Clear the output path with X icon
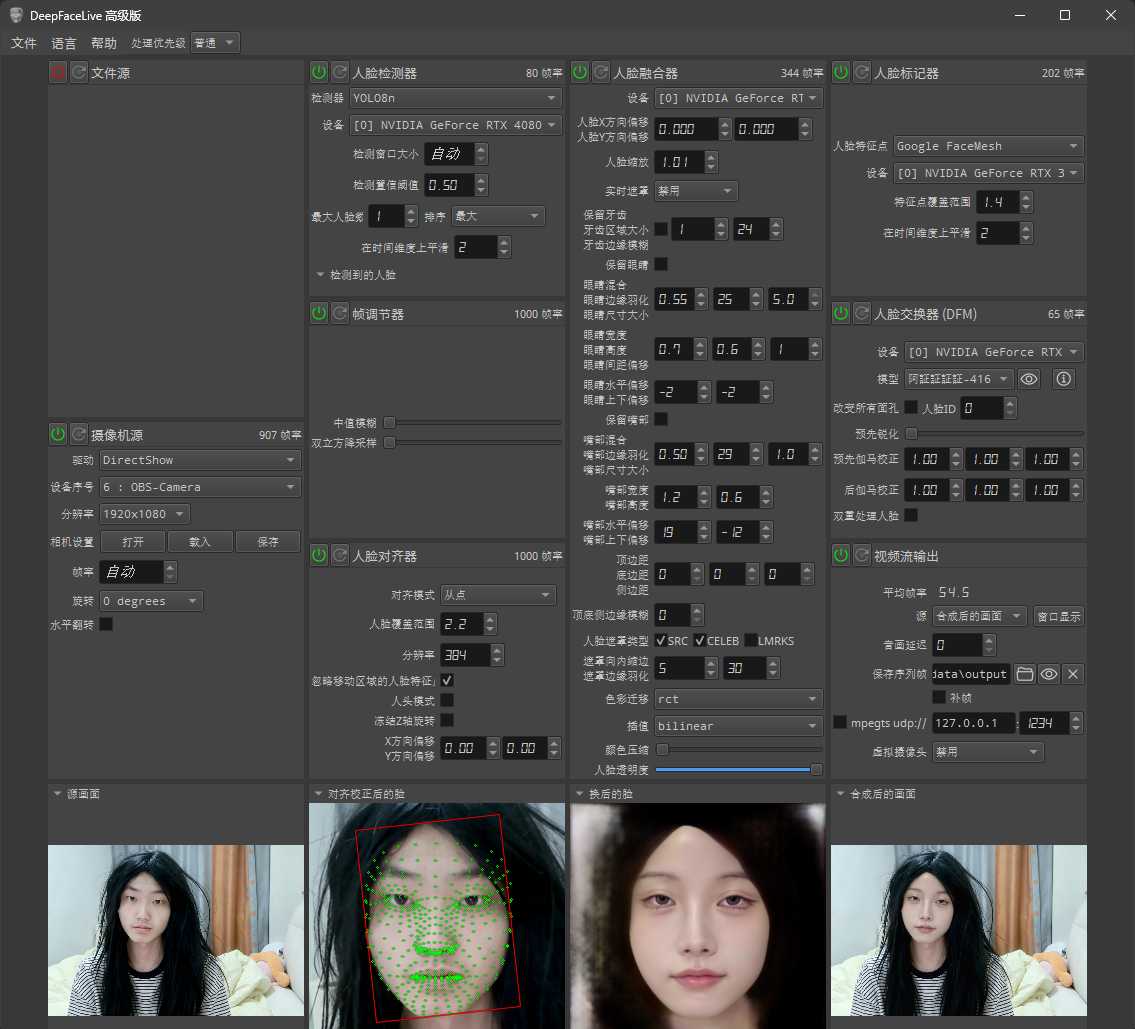Screen dimensions: 1135x1029 [x=1073, y=674]
